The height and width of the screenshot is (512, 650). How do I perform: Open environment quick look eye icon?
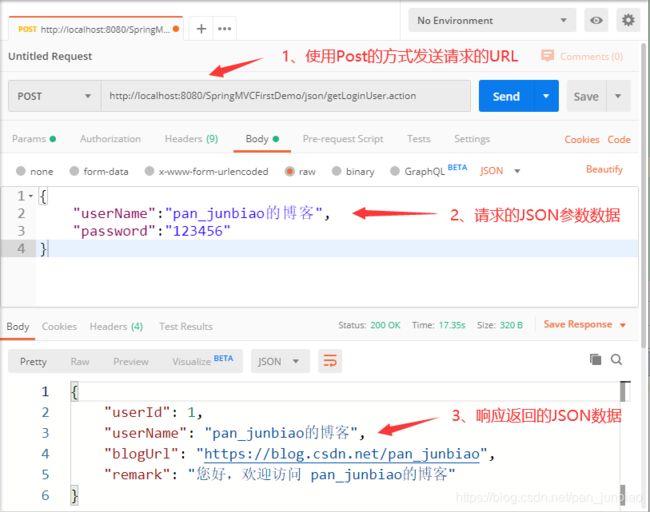coord(597,20)
